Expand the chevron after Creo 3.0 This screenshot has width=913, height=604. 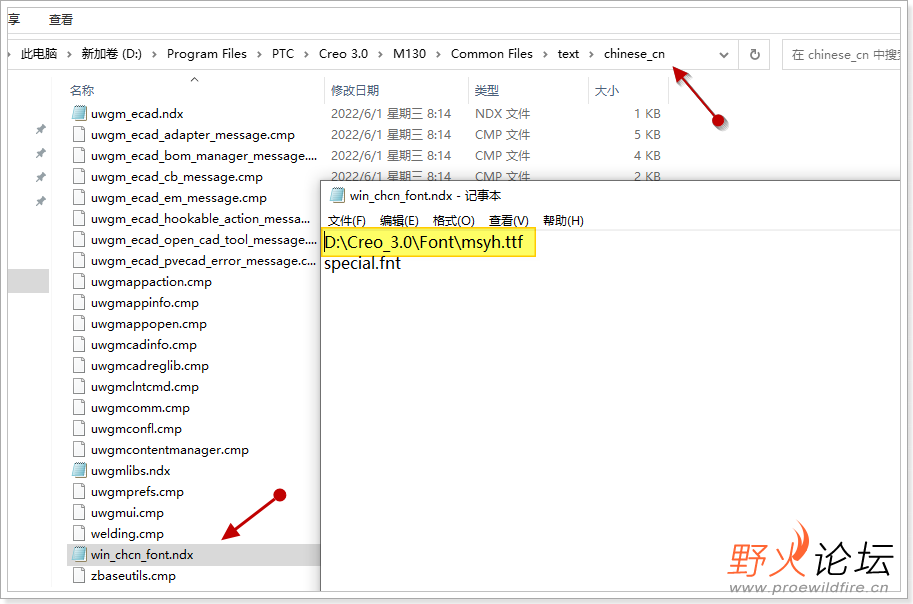pyautogui.click(x=380, y=54)
